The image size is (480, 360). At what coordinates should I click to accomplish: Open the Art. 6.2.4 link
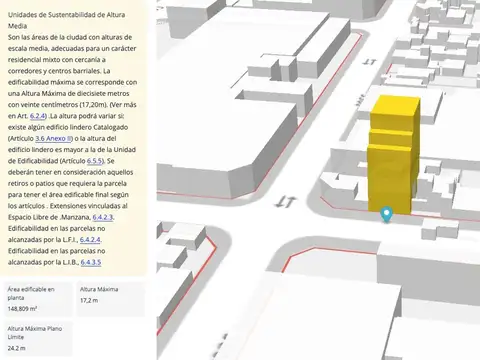click(37, 116)
